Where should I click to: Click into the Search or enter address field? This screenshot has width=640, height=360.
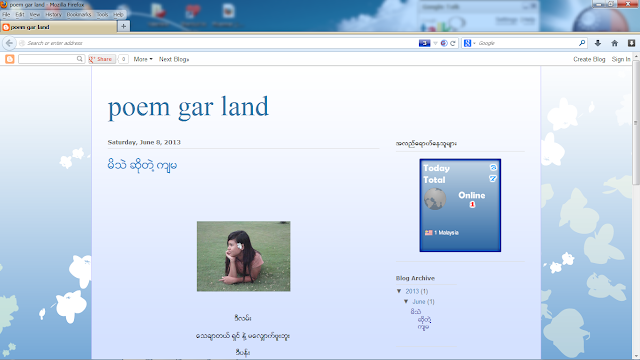coord(220,43)
